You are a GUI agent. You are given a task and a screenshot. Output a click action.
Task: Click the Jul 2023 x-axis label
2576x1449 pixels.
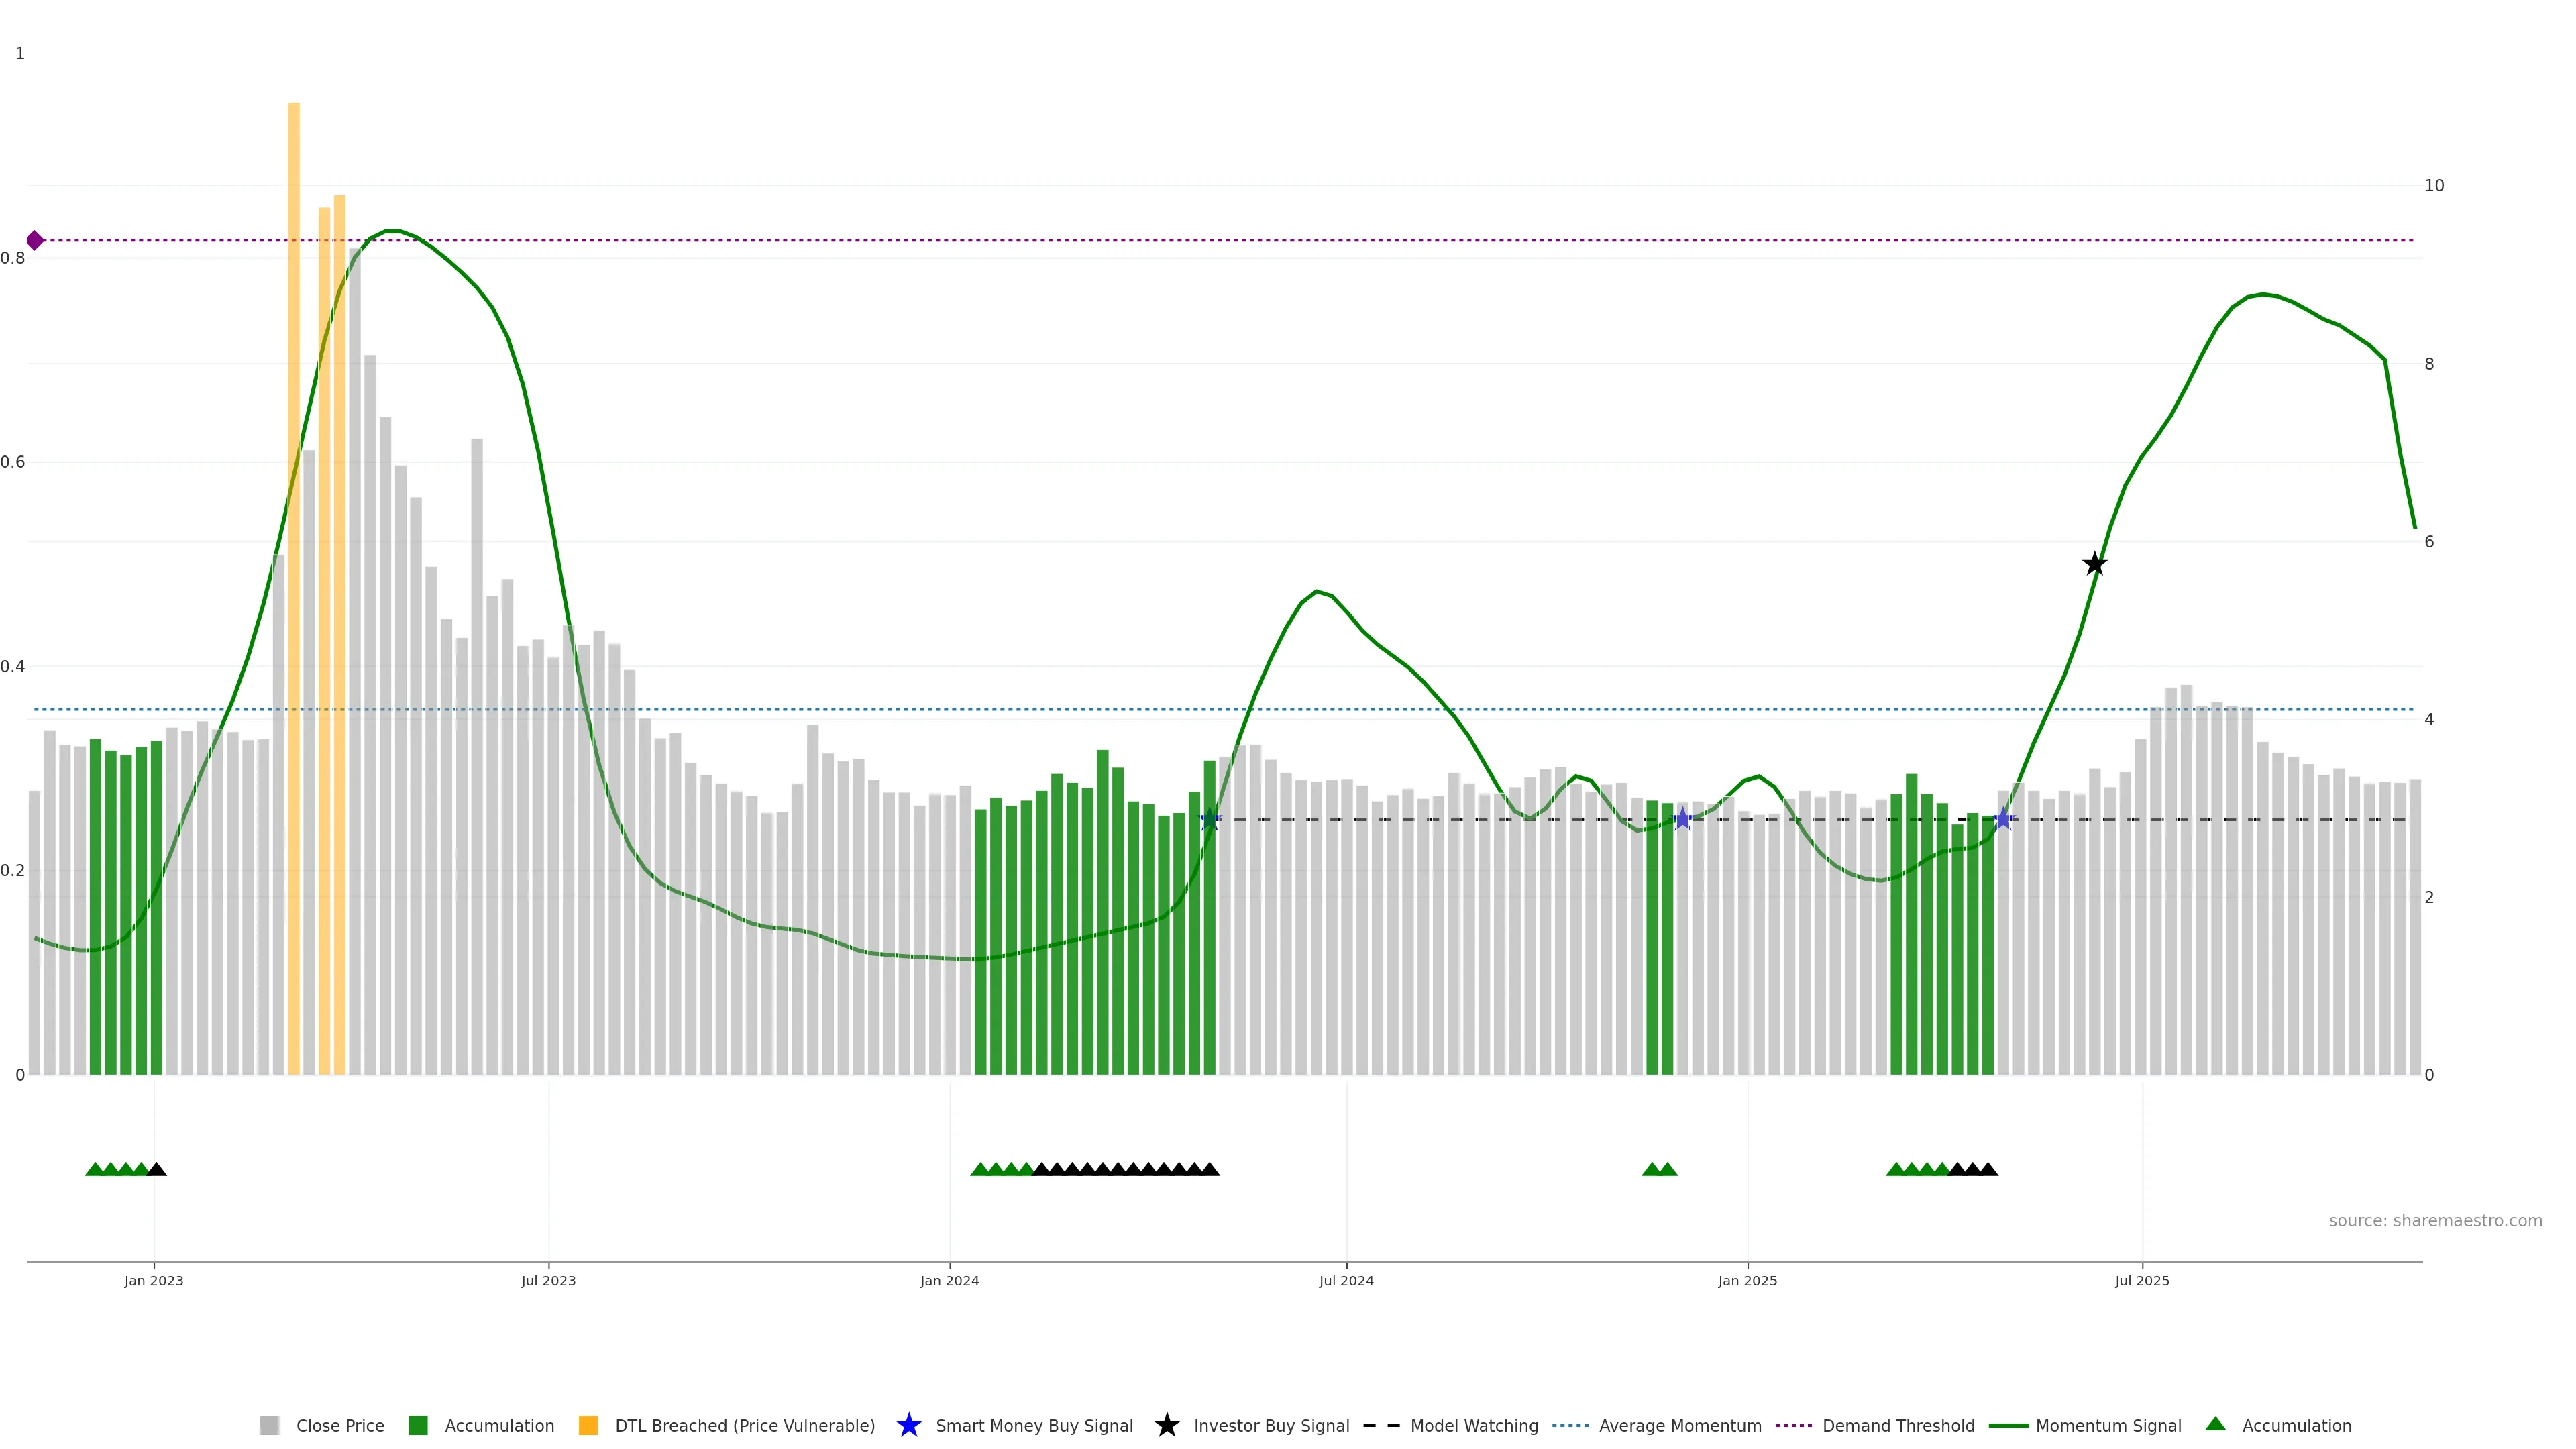548,1281
